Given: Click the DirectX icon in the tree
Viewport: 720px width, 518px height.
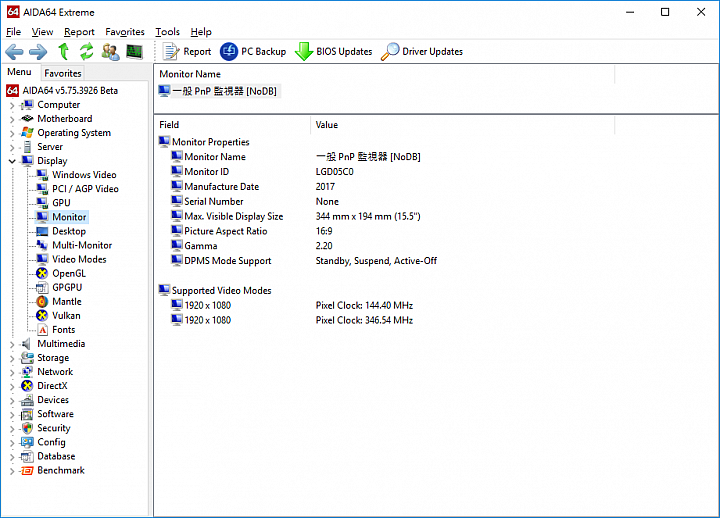Looking at the screenshot, I should 27,386.
